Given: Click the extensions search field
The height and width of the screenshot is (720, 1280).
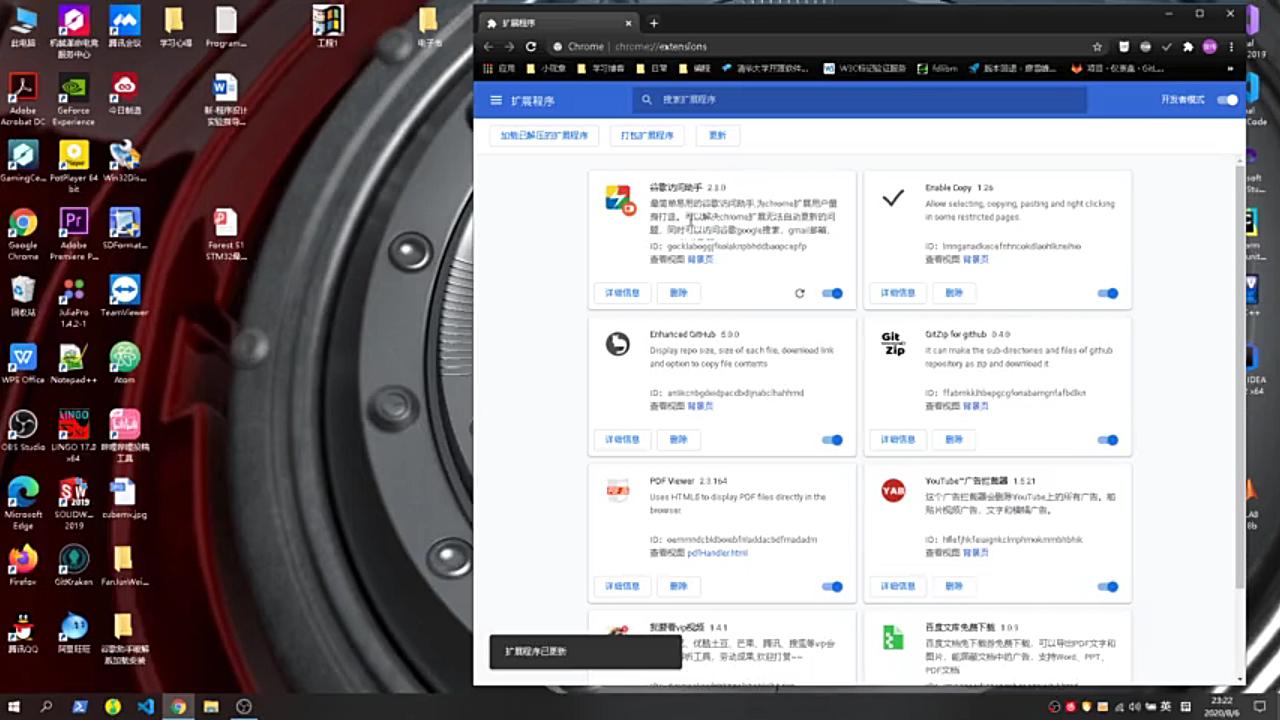Looking at the screenshot, I should pyautogui.click(x=860, y=100).
